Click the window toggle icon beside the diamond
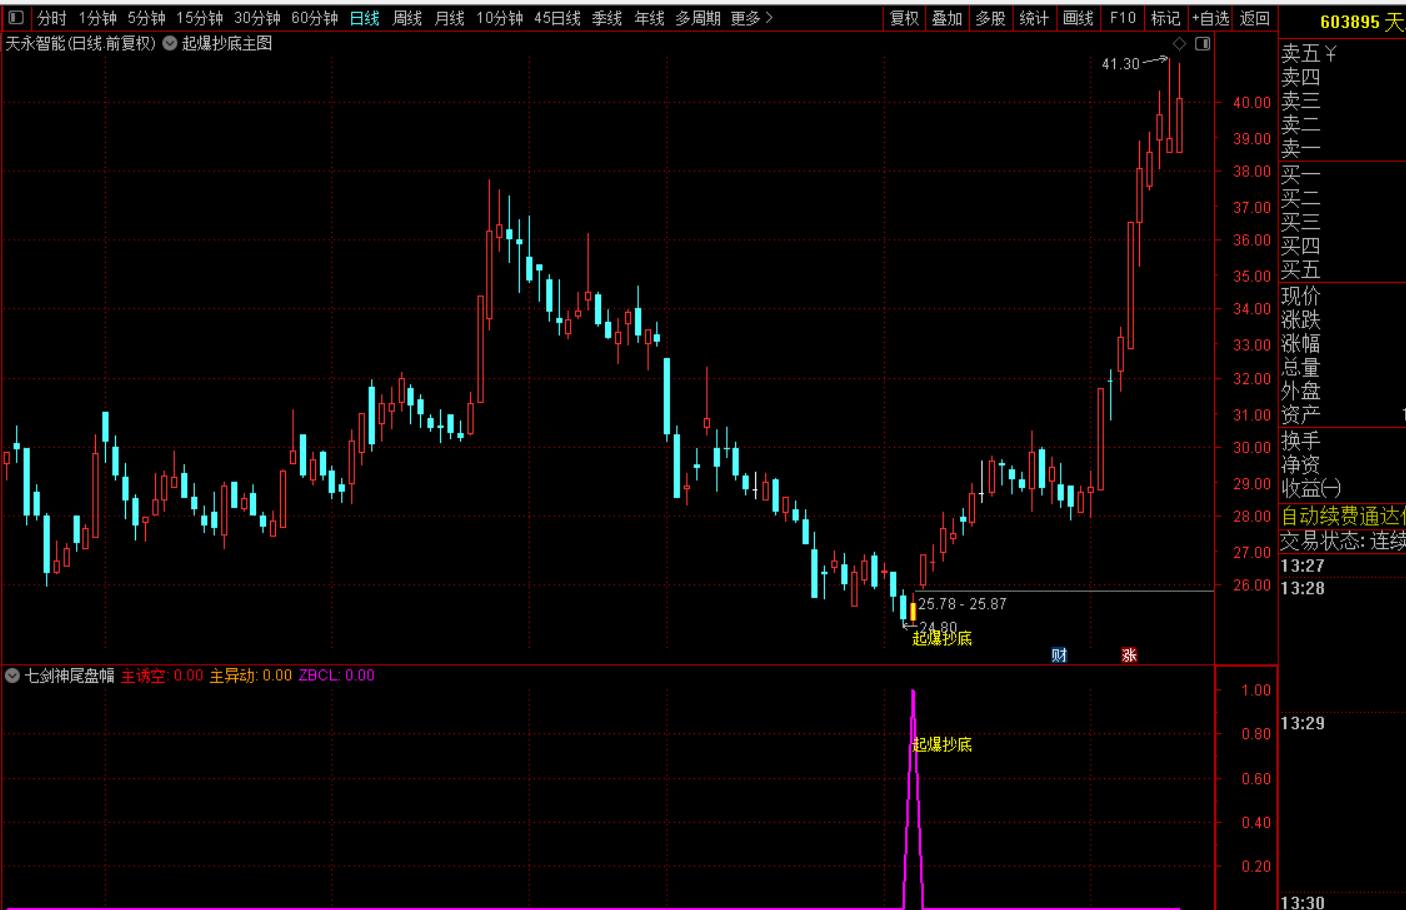The width and height of the screenshot is (1406, 910). pyautogui.click(x=1203, y=43)
